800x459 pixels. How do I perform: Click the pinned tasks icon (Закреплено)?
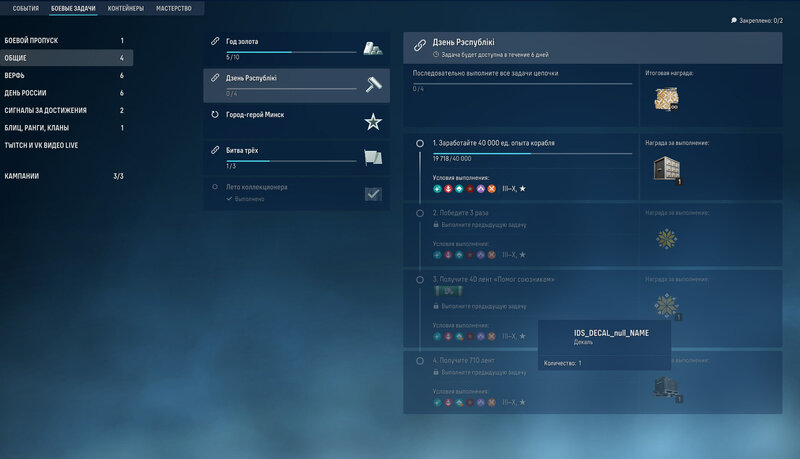[734, 20]
